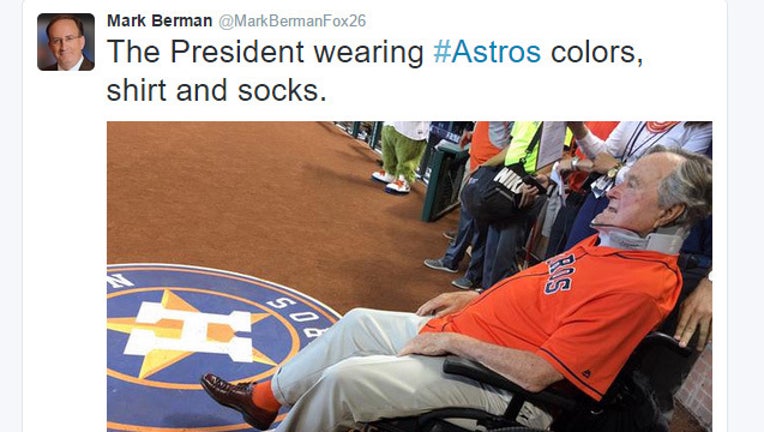The width and height of the screenshot is (764, 432).
Task: Follow the #Astros hashtag link
Action: (487, 52)
